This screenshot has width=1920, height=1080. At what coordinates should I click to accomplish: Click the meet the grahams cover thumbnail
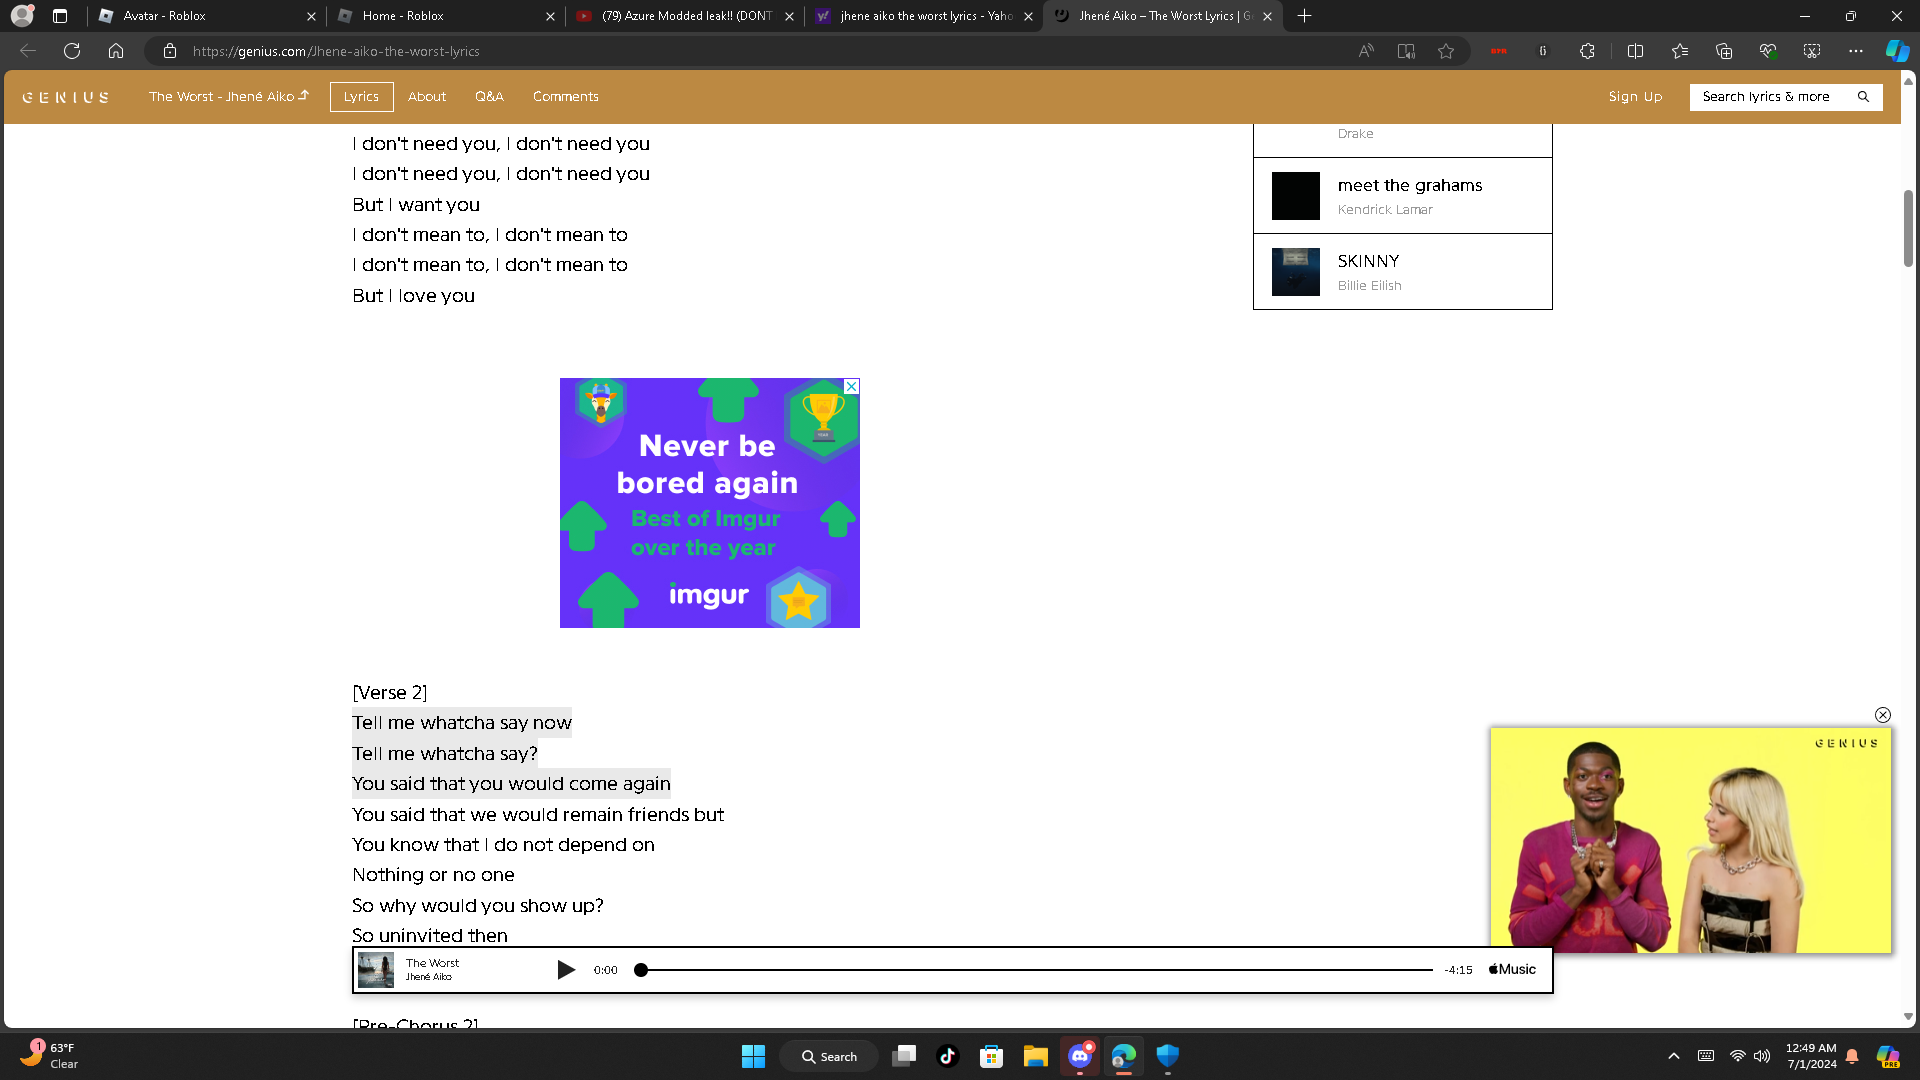pyautogui.click(x=1296, y=196)
